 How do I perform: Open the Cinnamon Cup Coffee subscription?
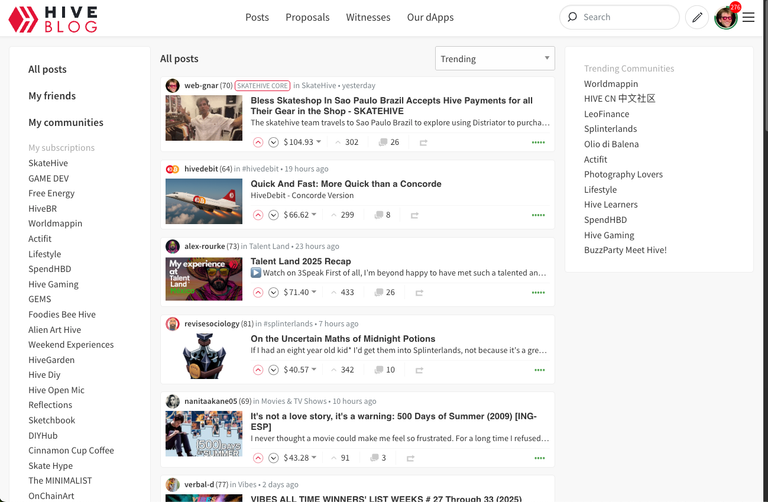[x=71, y=451]
